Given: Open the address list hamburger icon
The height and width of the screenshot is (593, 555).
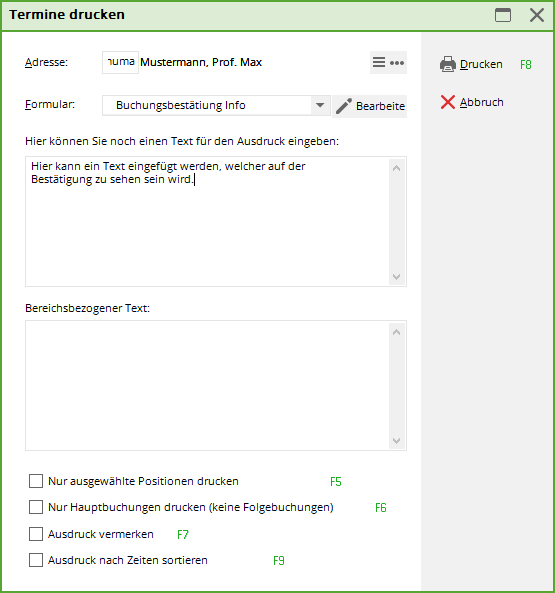Looking at the screenshot, I should pyautogui.click(x=379, y=62).
